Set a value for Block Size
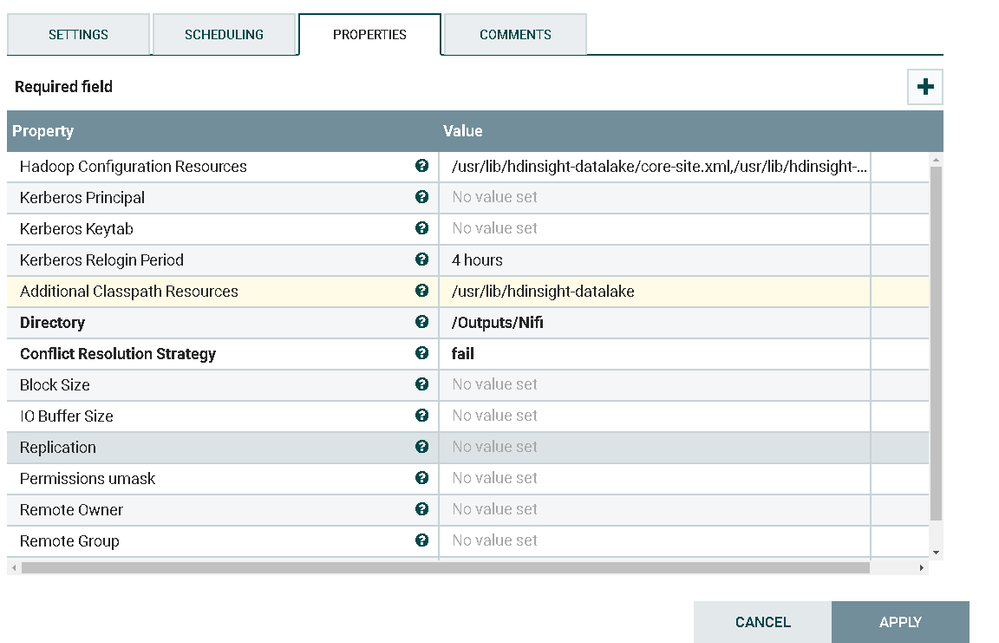The height and width of the screenshot is (643, 999). 654,385
